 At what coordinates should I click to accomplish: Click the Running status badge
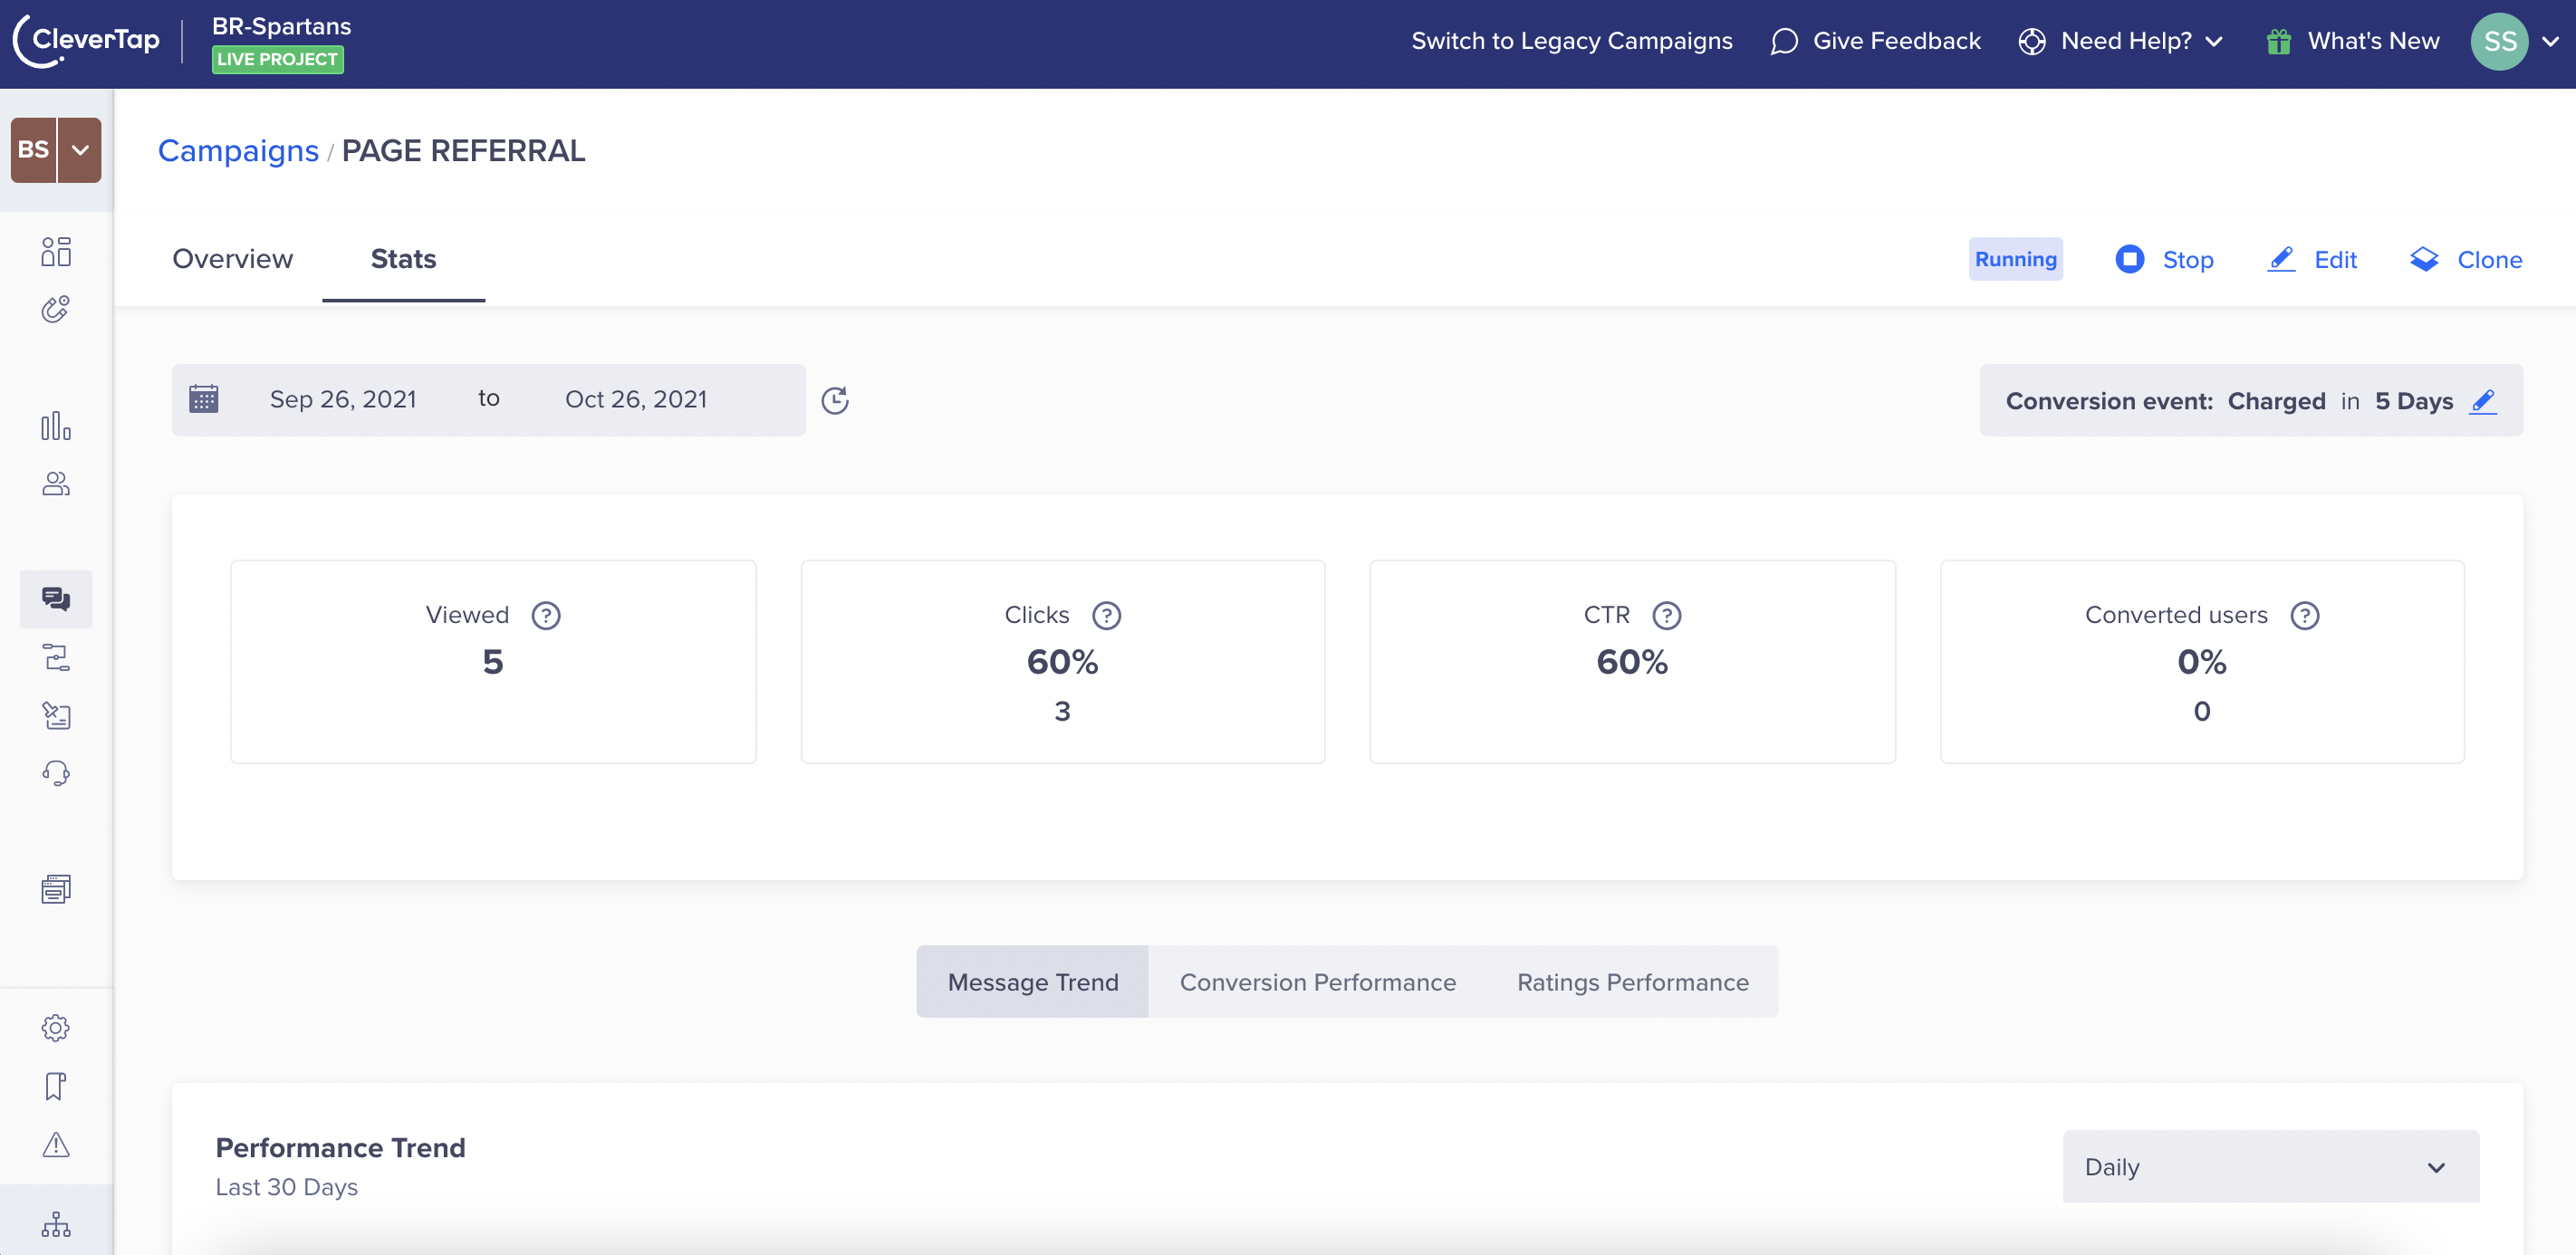click(x=2016, y=259)
